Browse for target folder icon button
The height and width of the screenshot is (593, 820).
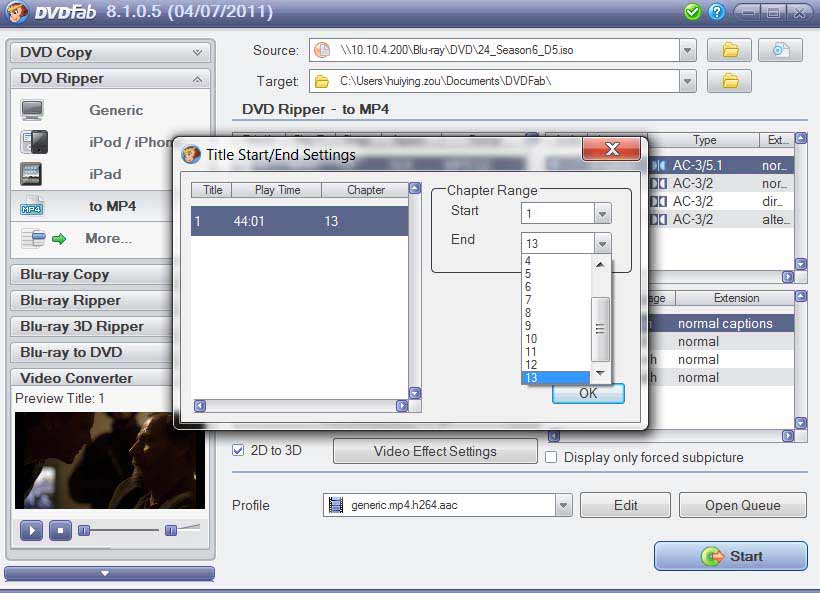730,81
